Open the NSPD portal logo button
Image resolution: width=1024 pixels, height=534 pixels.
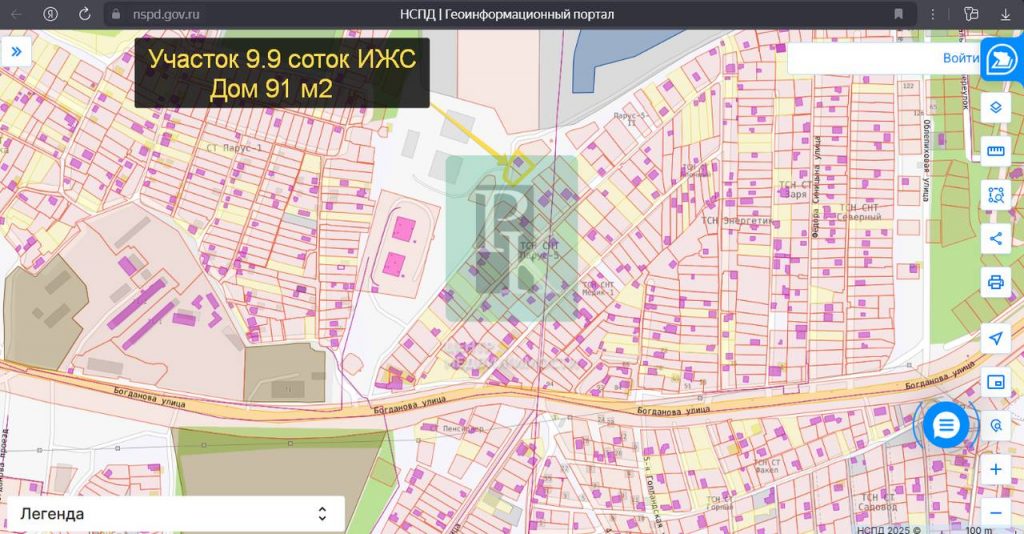(x=1001, y=60)
